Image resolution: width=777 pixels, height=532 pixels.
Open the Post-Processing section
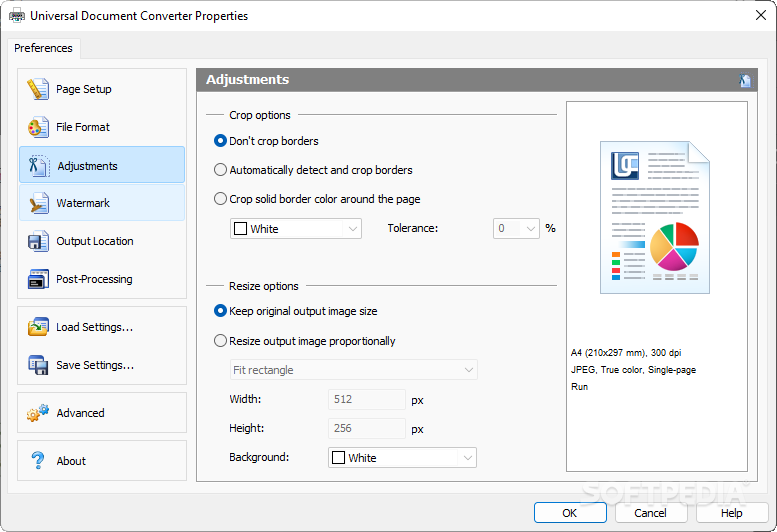click(x=102, y=279)
